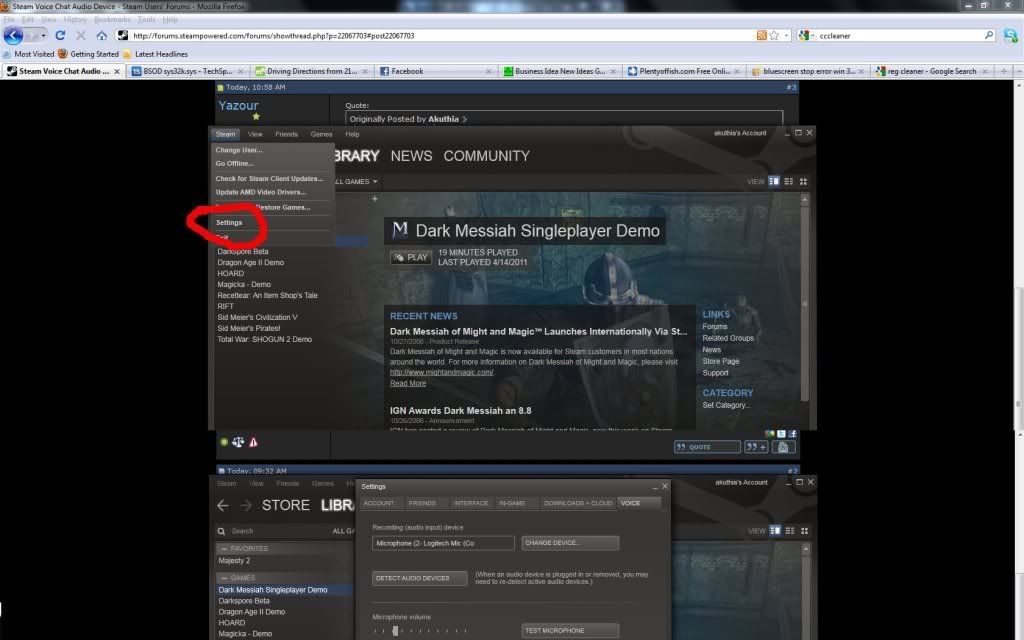Switch to the BSOD sys32k.sys TechSpot tab
The image size is (1024, 640).
pos(187,71)
